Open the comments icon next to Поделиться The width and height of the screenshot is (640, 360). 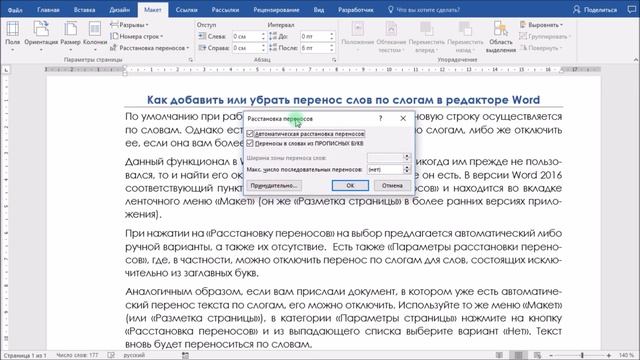pos(631,10)
